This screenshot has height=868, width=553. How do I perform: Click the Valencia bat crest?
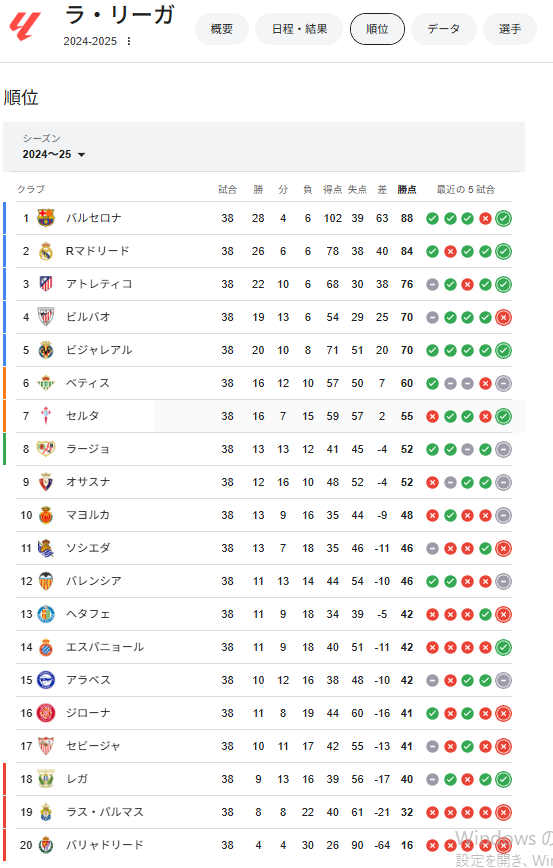point(46,581)
